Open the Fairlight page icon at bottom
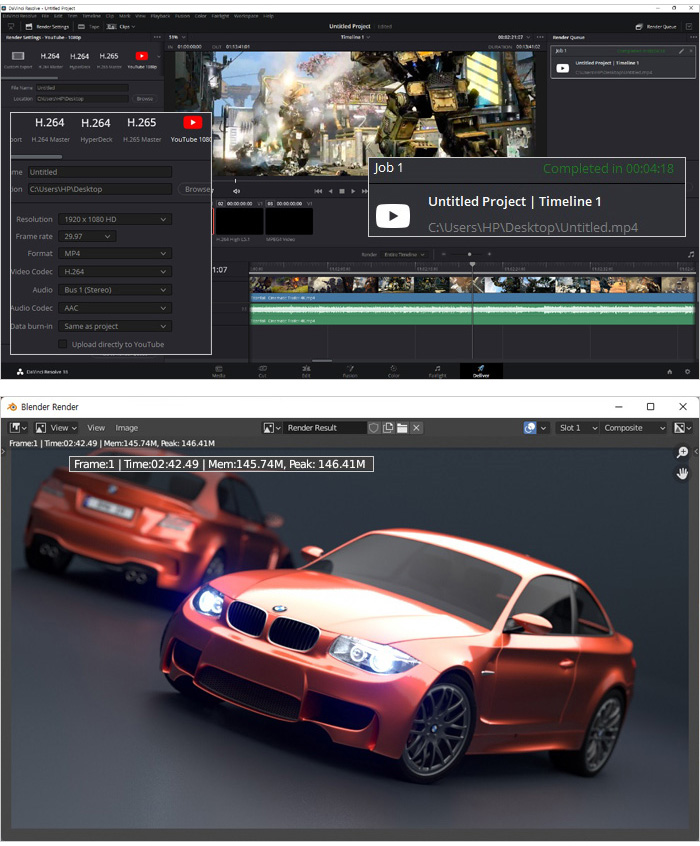Screen dimensions: 700x846 coord(438,370)
